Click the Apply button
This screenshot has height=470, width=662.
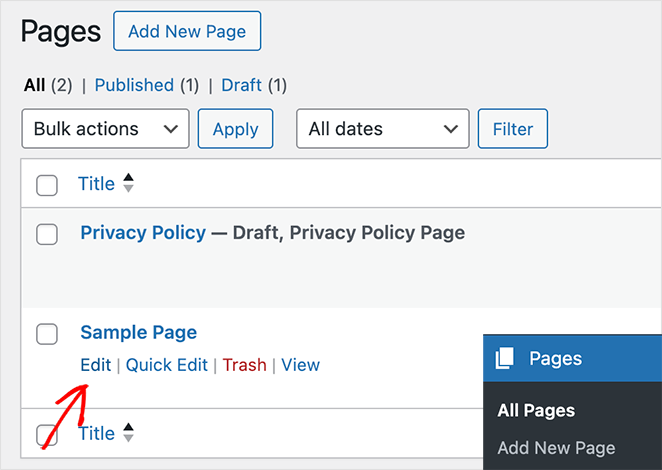[x=236, y=129]
